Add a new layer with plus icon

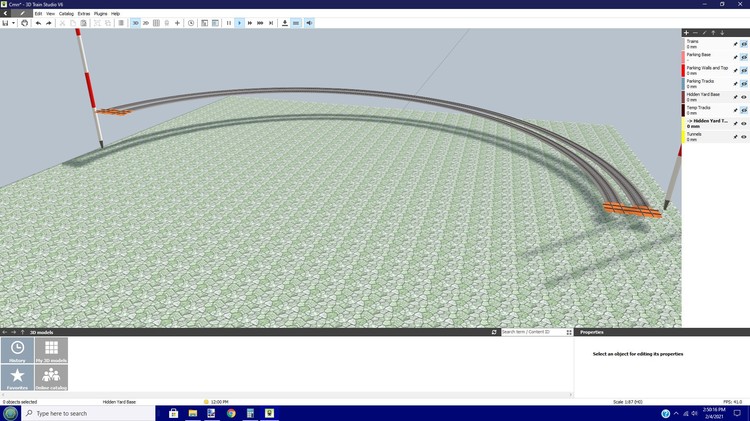[x=686, y=33]
